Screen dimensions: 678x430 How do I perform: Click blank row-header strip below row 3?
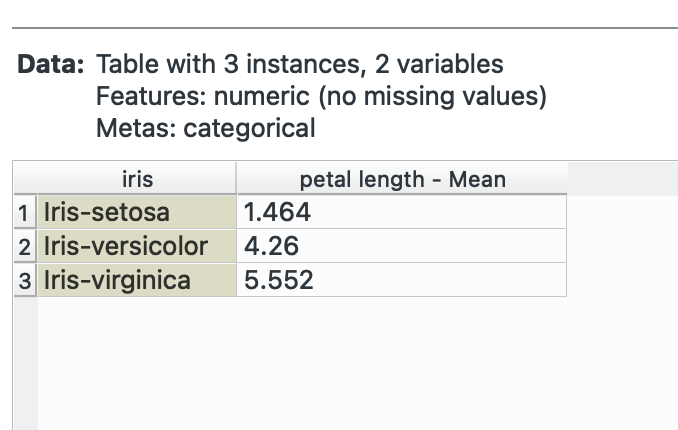(x=24, y=360)
